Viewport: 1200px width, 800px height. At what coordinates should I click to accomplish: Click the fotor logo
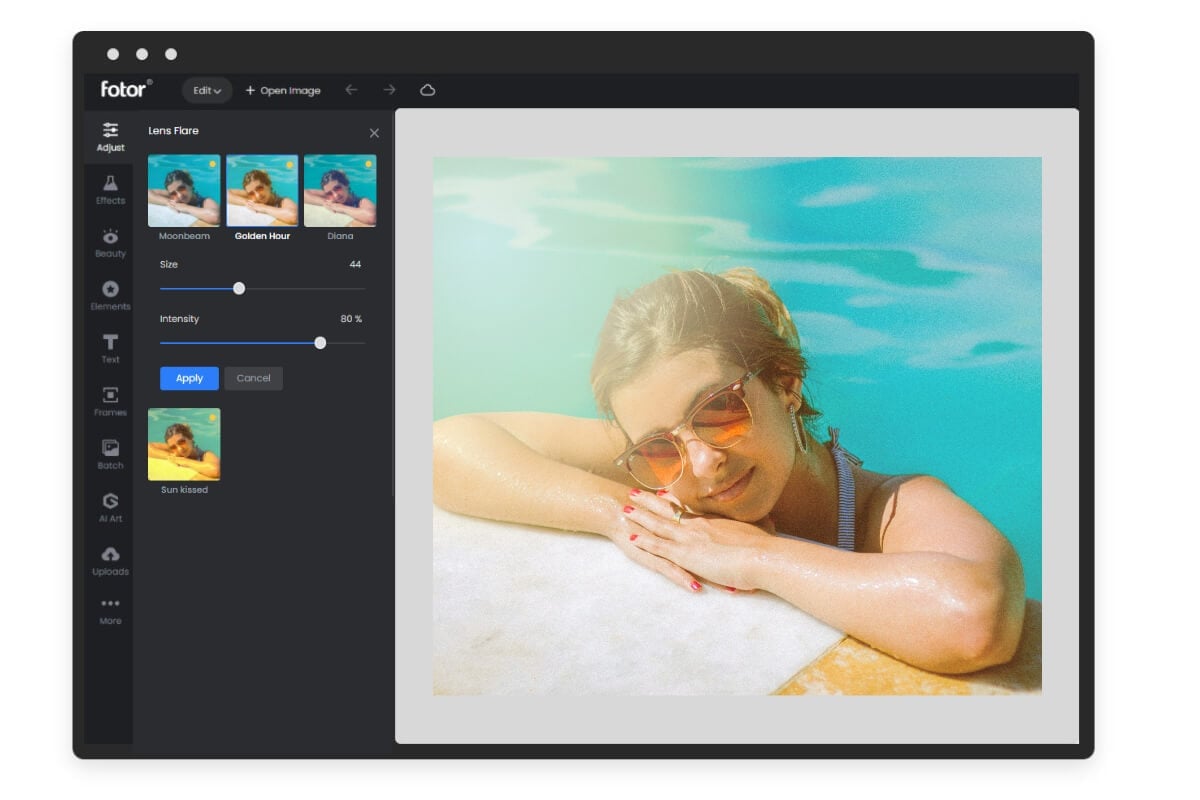[124, 89]
